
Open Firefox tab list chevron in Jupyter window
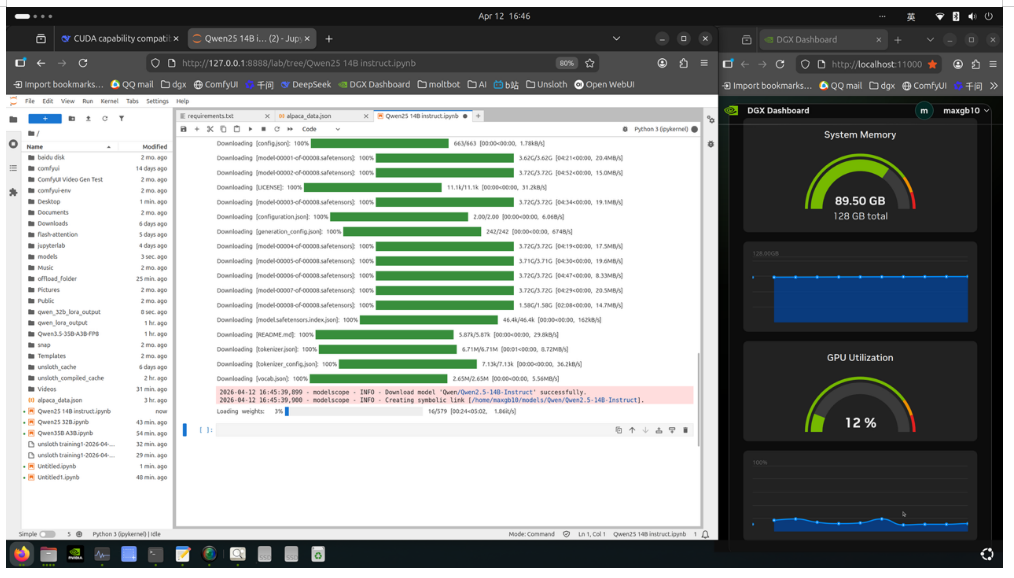click(616, 39)
